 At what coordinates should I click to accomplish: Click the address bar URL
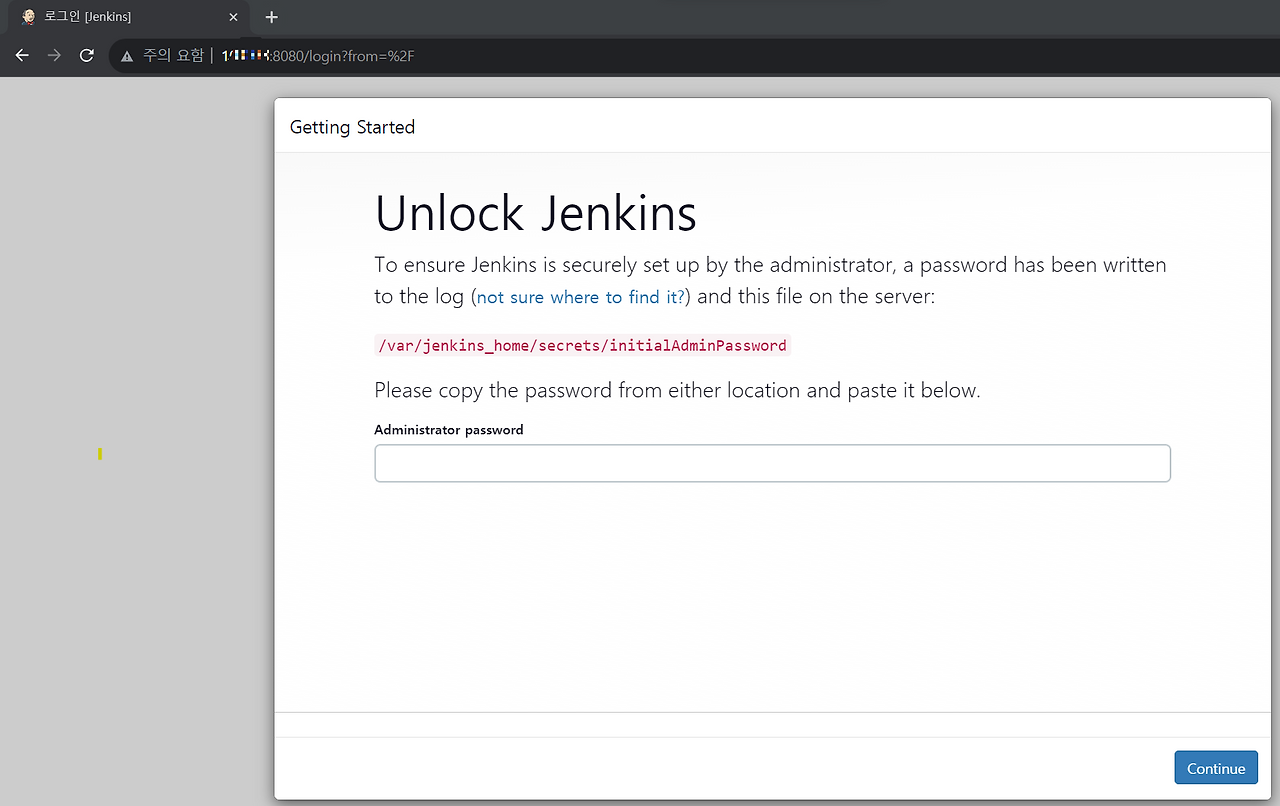318,56
